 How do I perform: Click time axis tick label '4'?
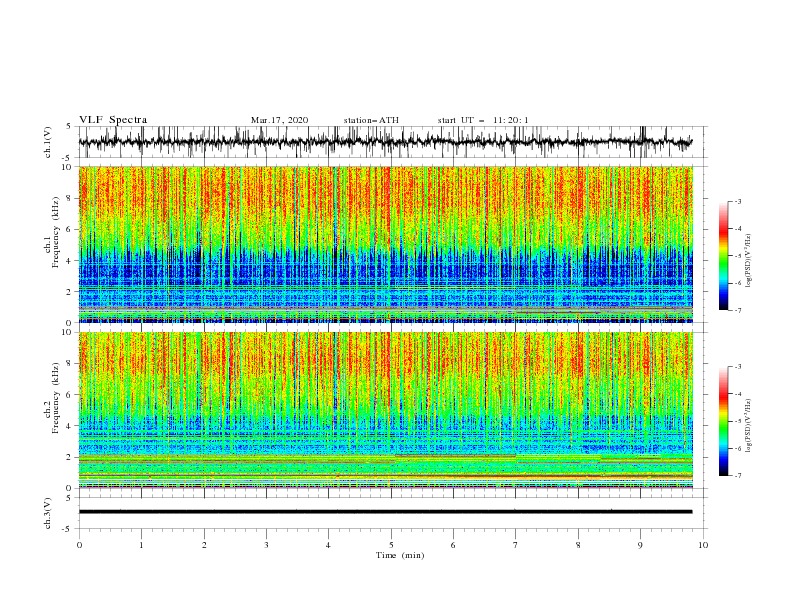[328, 545]
